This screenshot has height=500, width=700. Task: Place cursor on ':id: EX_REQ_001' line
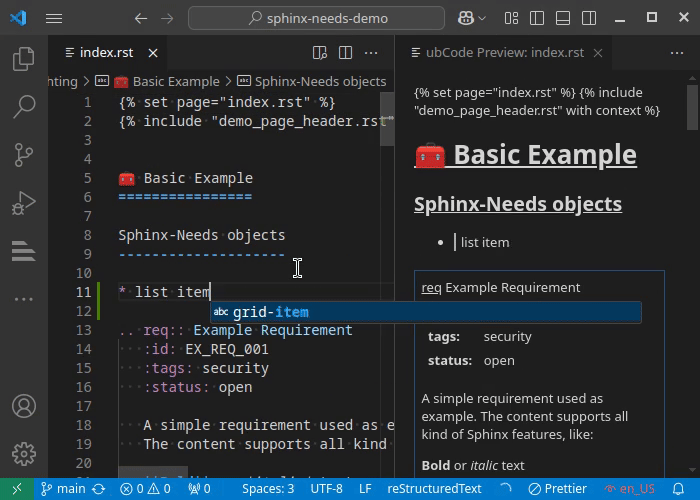coord(206,349)
